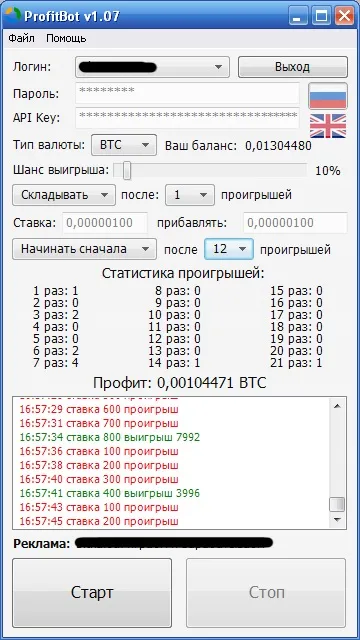The height and width of the screenshot is (640, 360).
Task: Click the balance value 0,01304480
Action: tap(278, 146)
